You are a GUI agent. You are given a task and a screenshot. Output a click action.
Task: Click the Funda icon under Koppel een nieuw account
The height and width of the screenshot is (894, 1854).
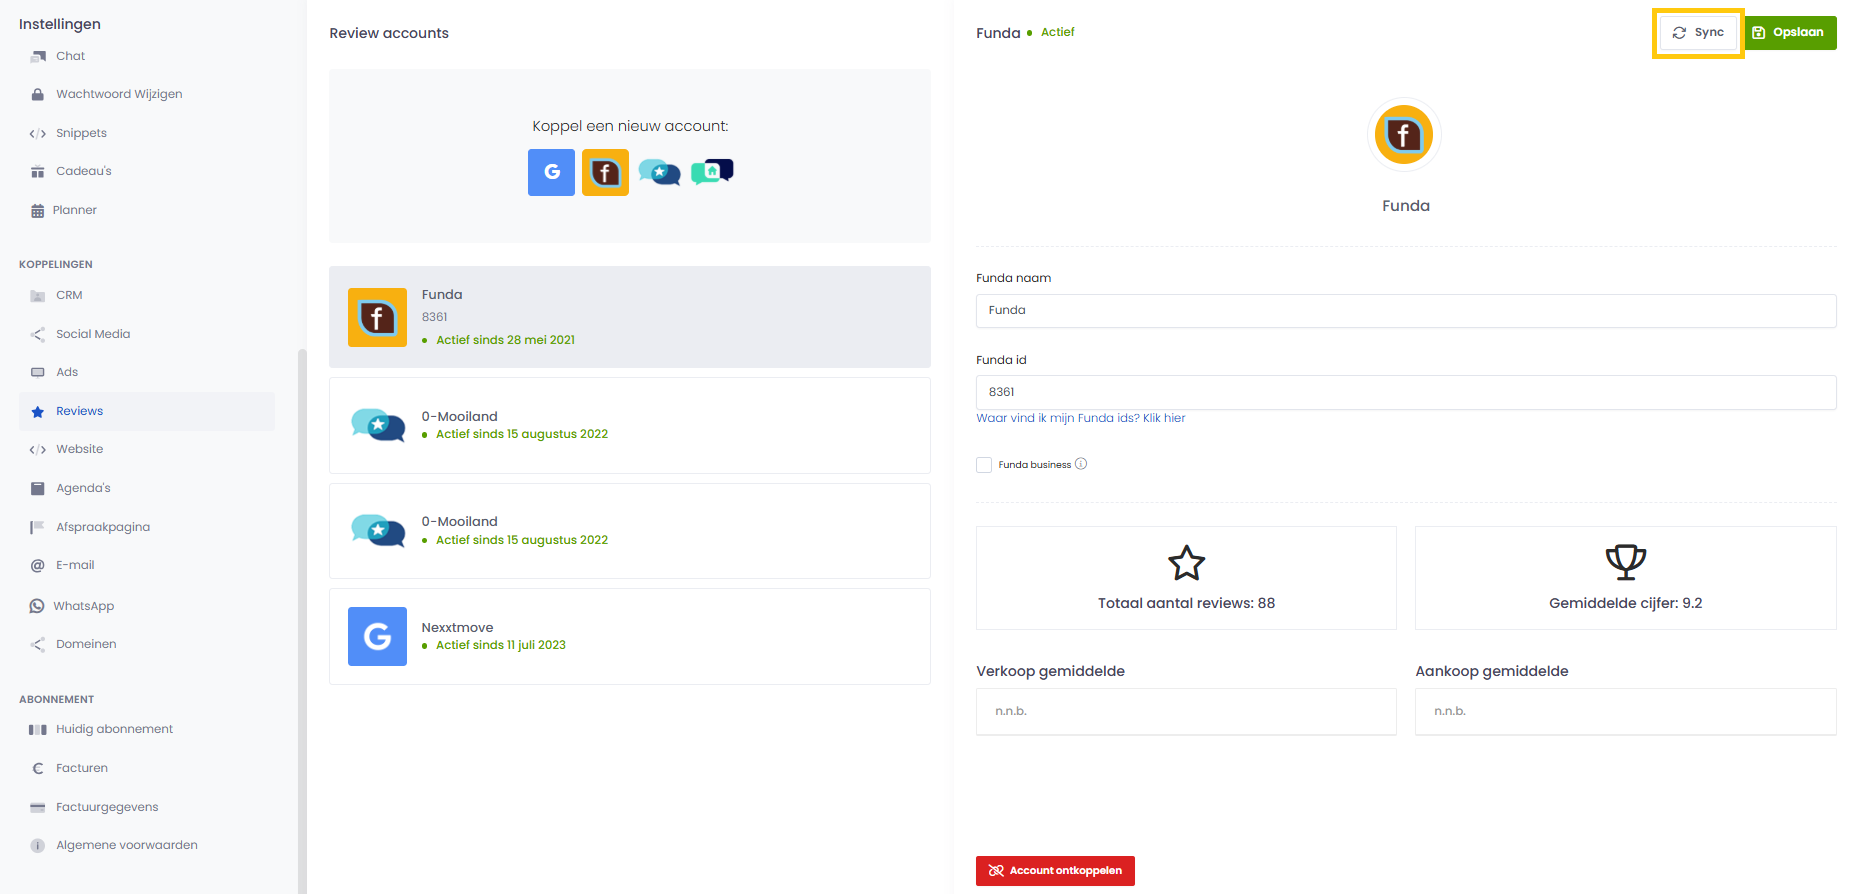click(x=605, y=172)
